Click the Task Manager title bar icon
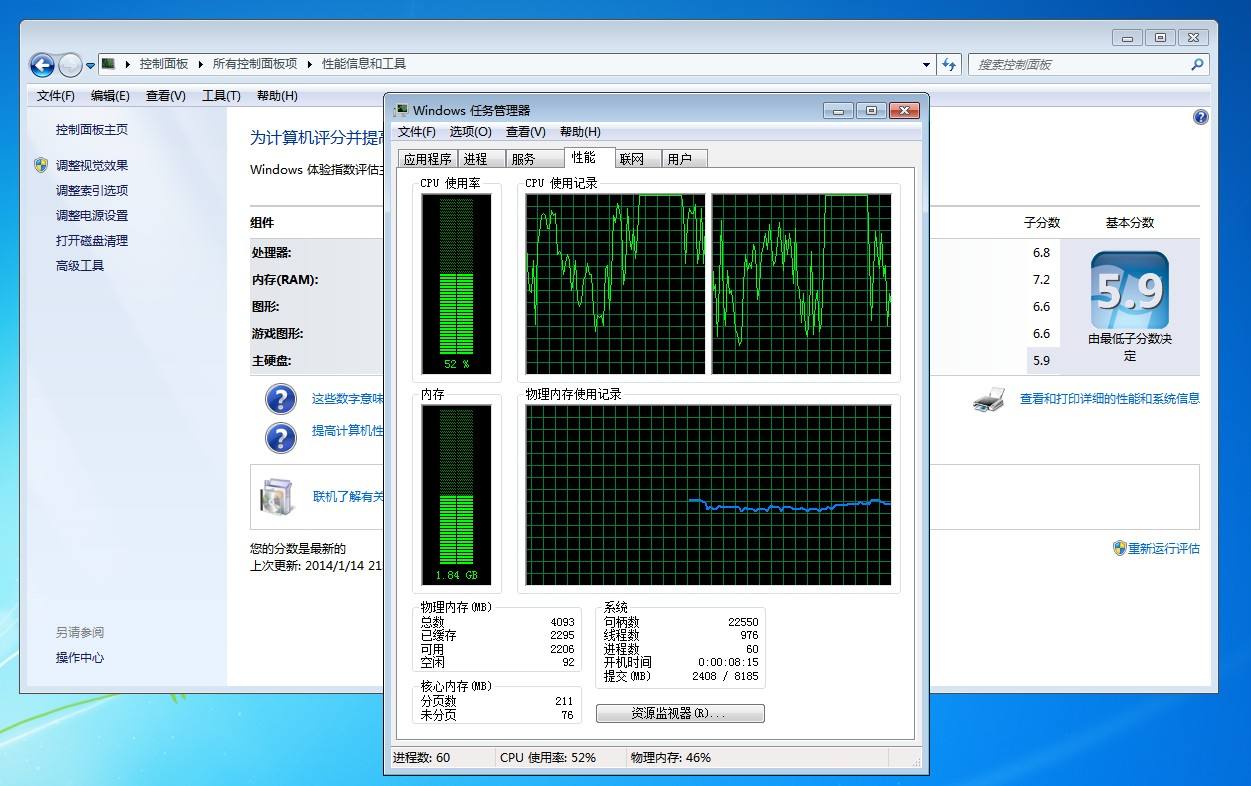The width and height of the screenshot is (1251, 786). (400, 110)
